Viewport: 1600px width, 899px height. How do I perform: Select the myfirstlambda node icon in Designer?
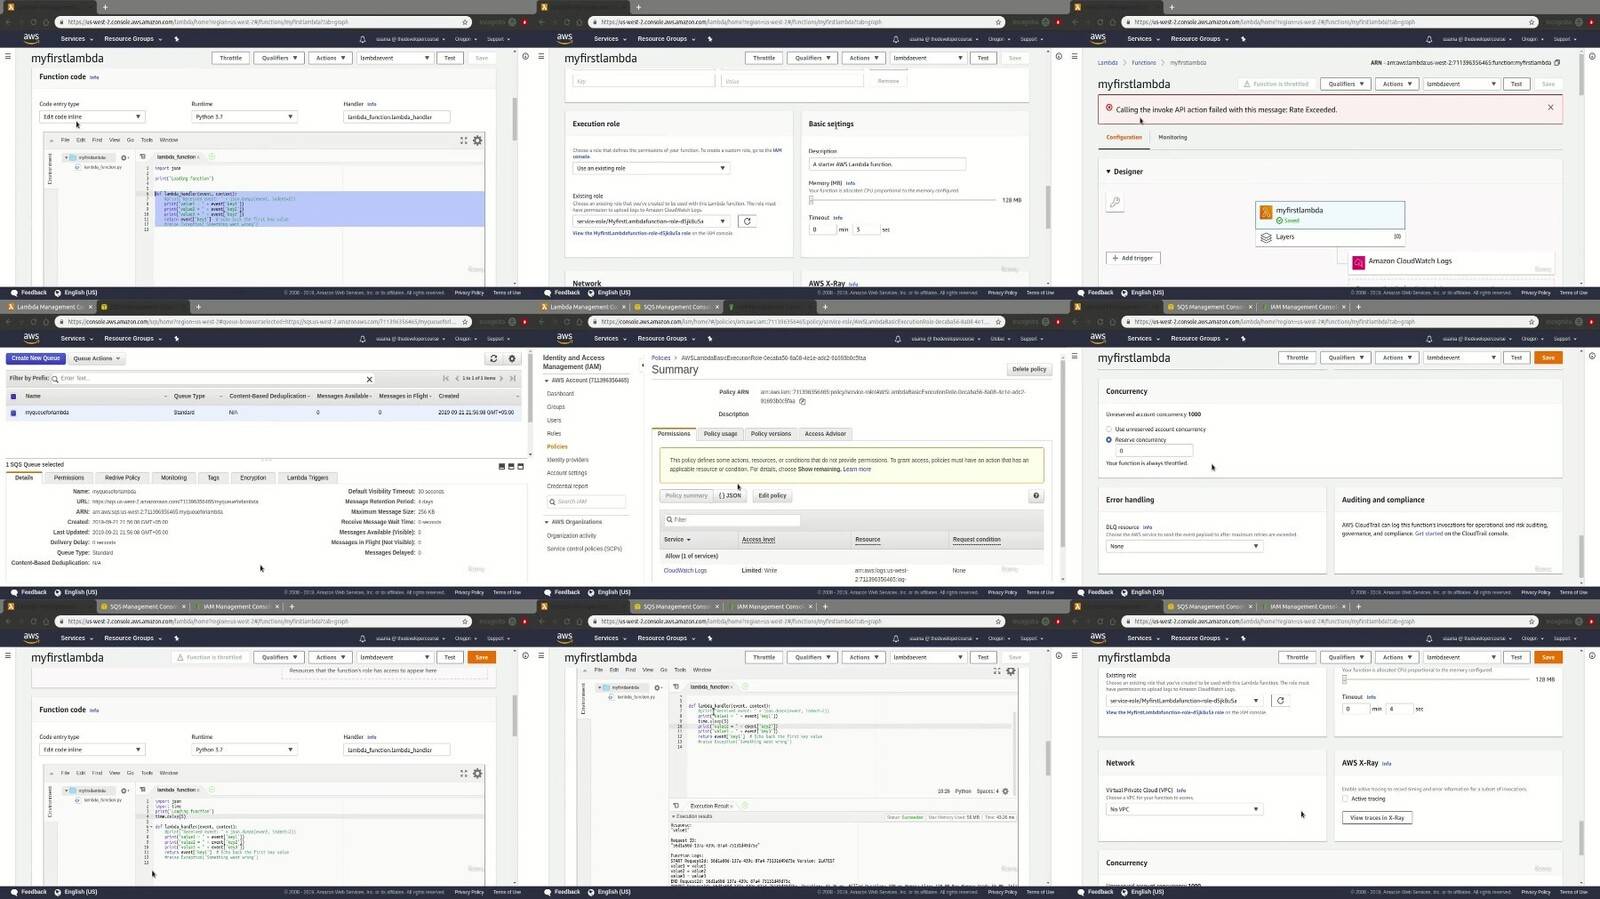tap(1266, 212)
